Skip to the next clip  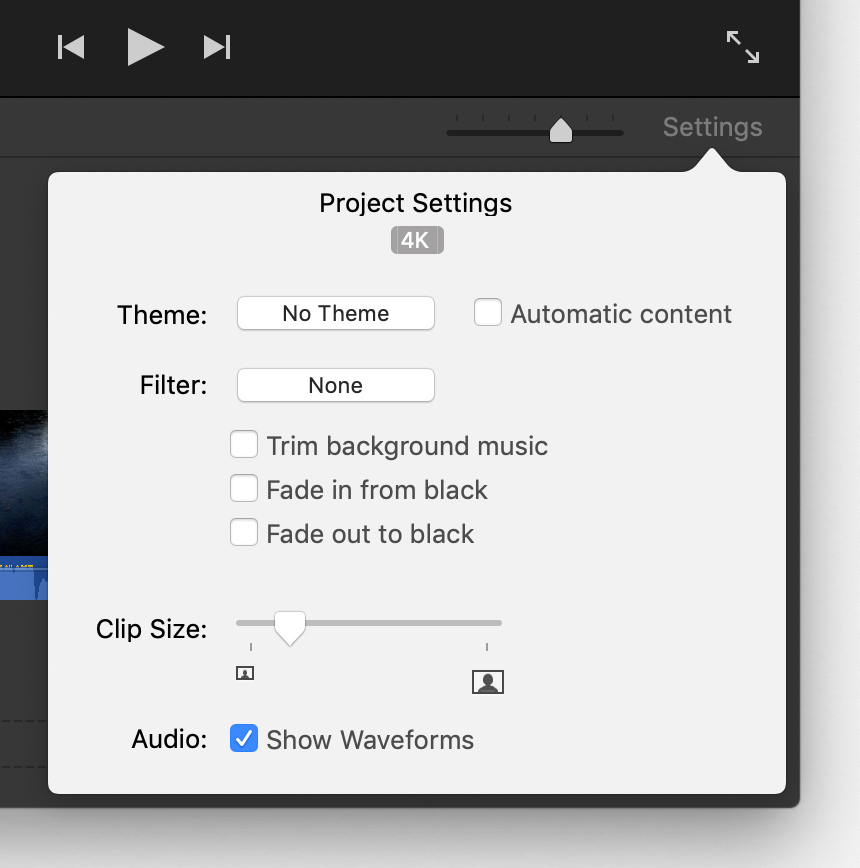[217, 47]
